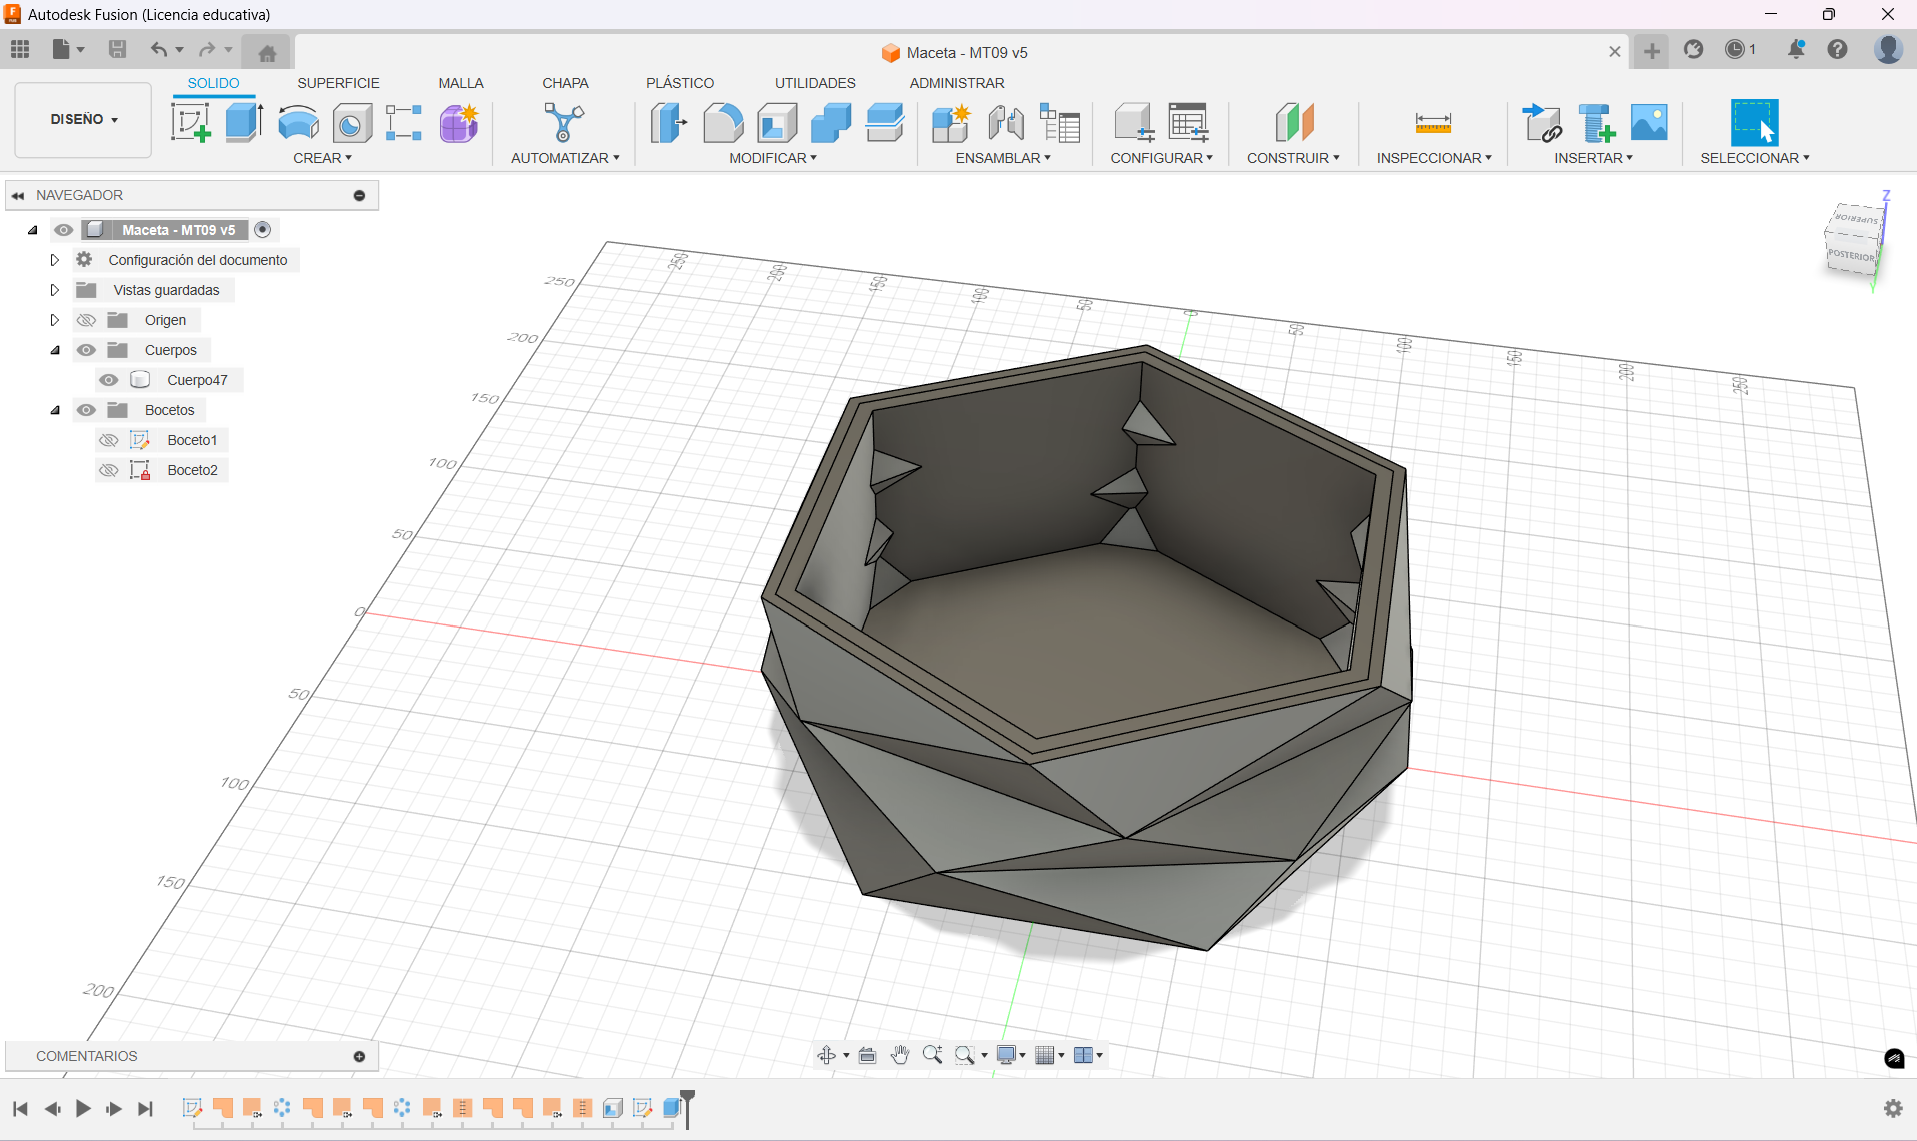Expand the Vistas guardadas node
Viewport: 1917px width, 1141px height.
(55, 290)
